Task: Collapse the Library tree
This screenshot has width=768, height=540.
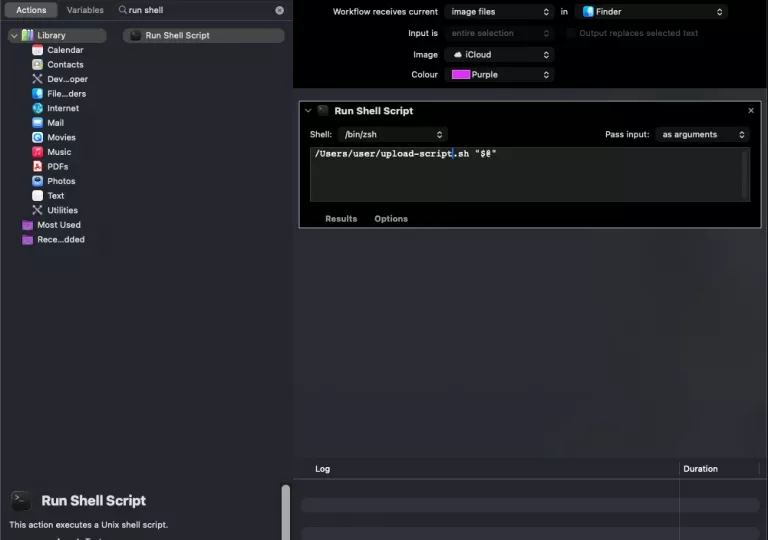Action: [x=13, y=36]
